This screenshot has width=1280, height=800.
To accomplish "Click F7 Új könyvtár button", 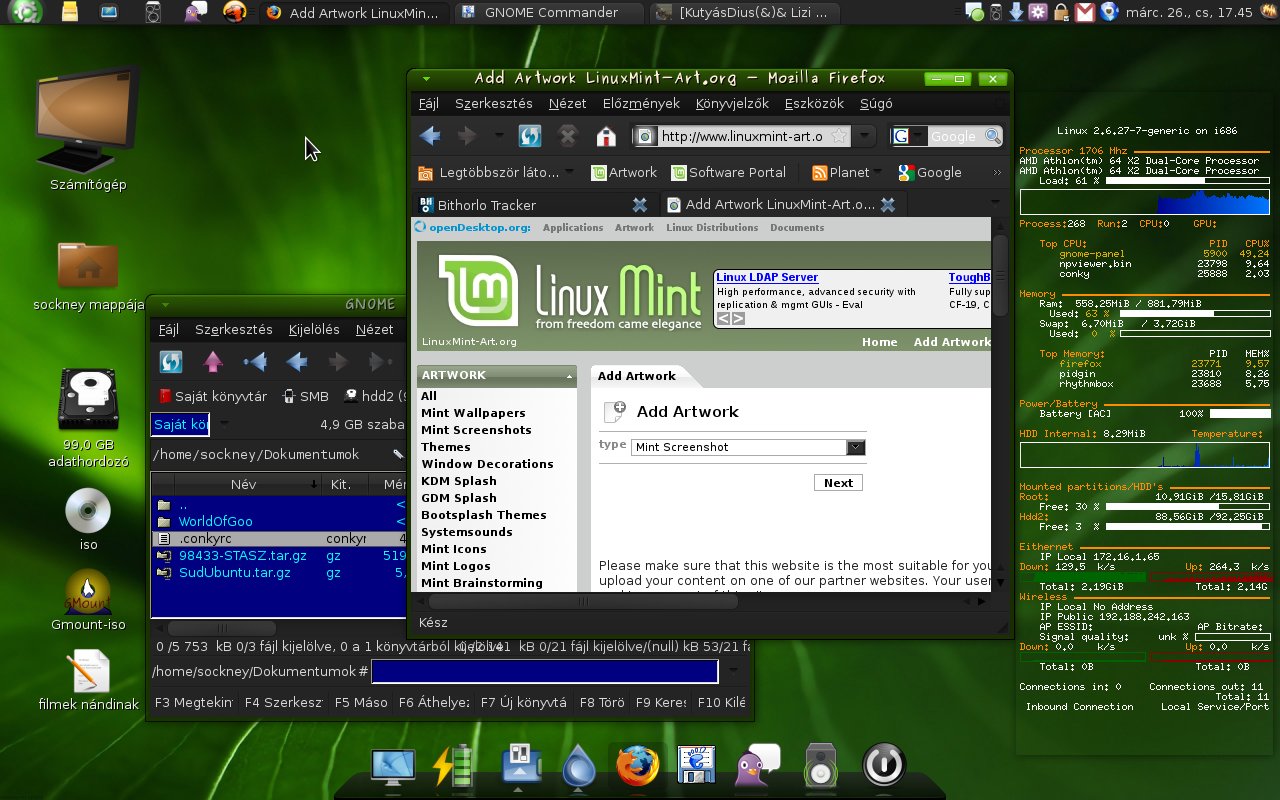I will coord(523,702).
